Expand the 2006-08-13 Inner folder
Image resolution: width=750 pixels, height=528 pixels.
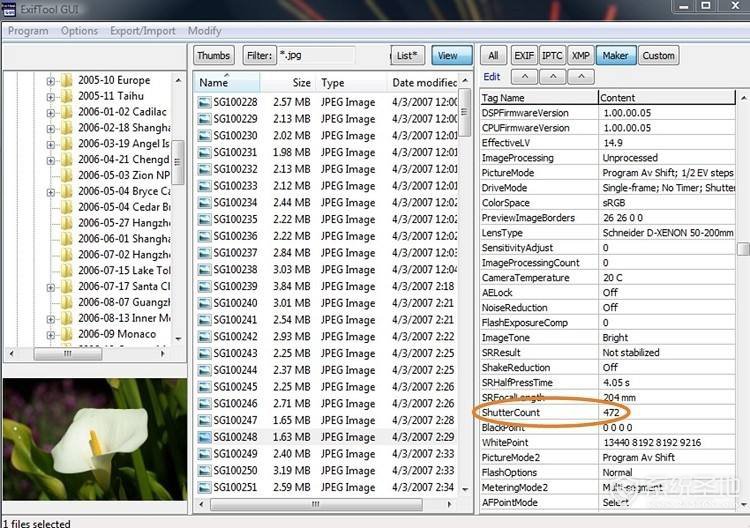click(x=50, y=319)
